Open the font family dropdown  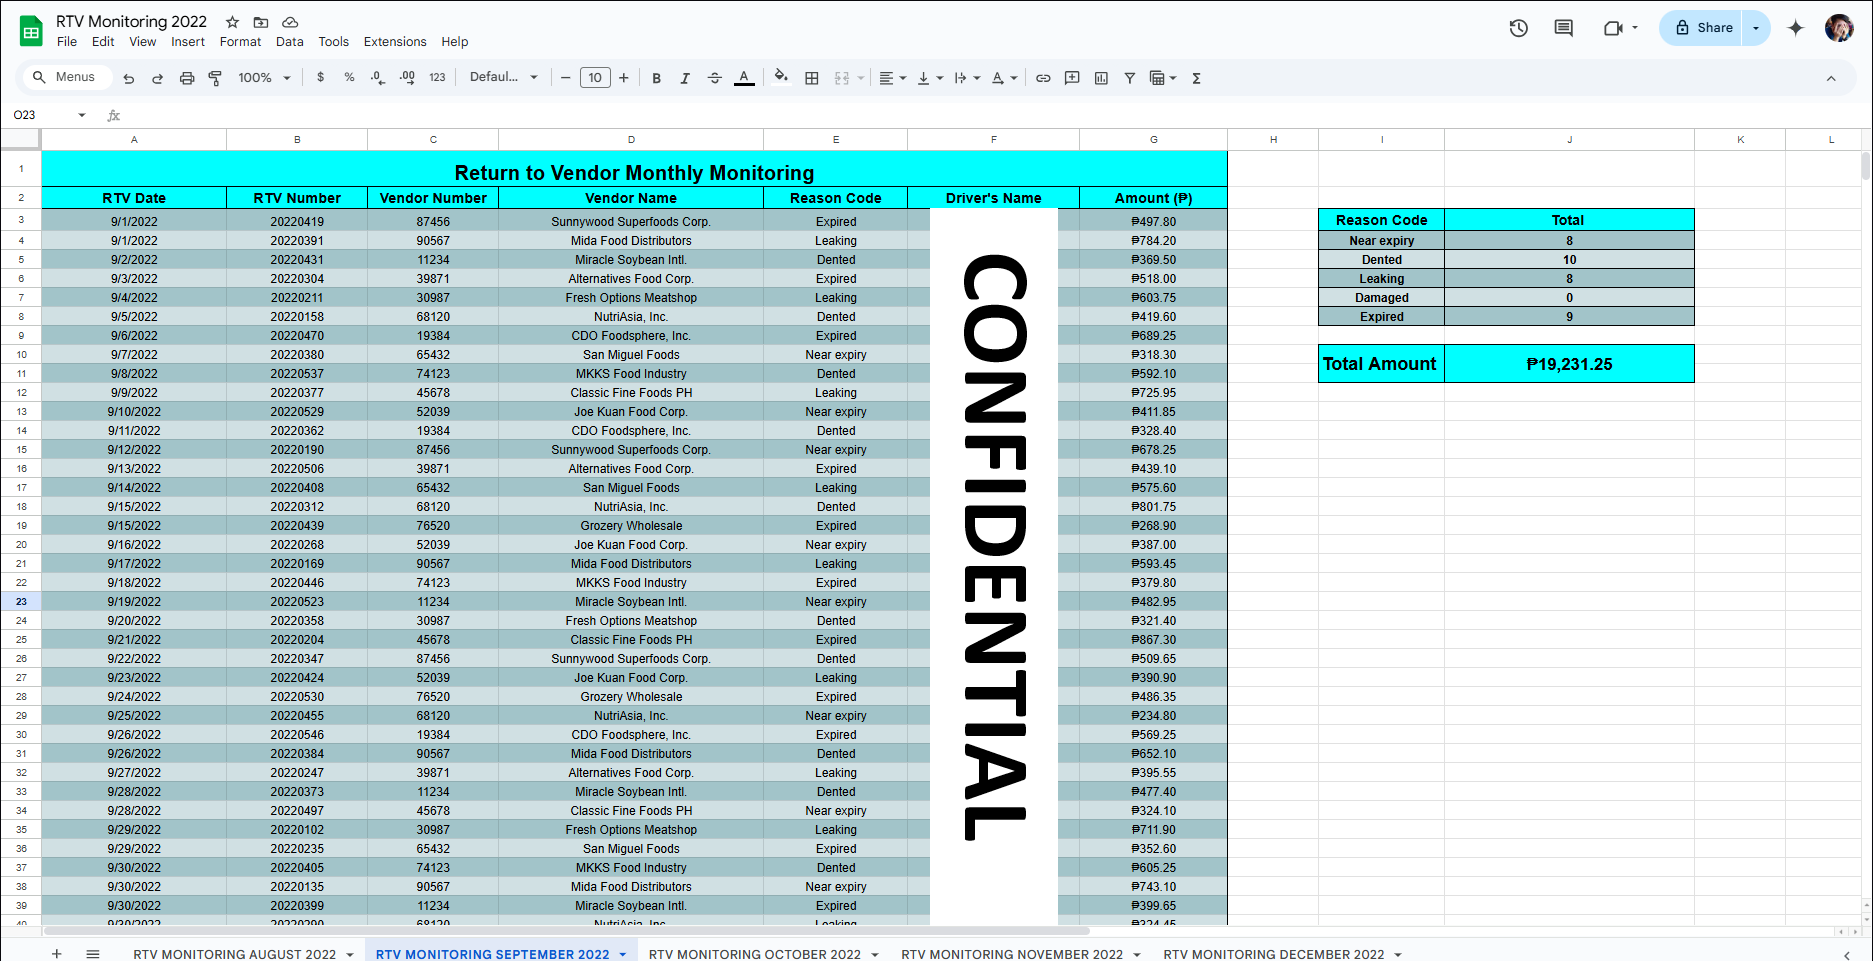[503, 78]
